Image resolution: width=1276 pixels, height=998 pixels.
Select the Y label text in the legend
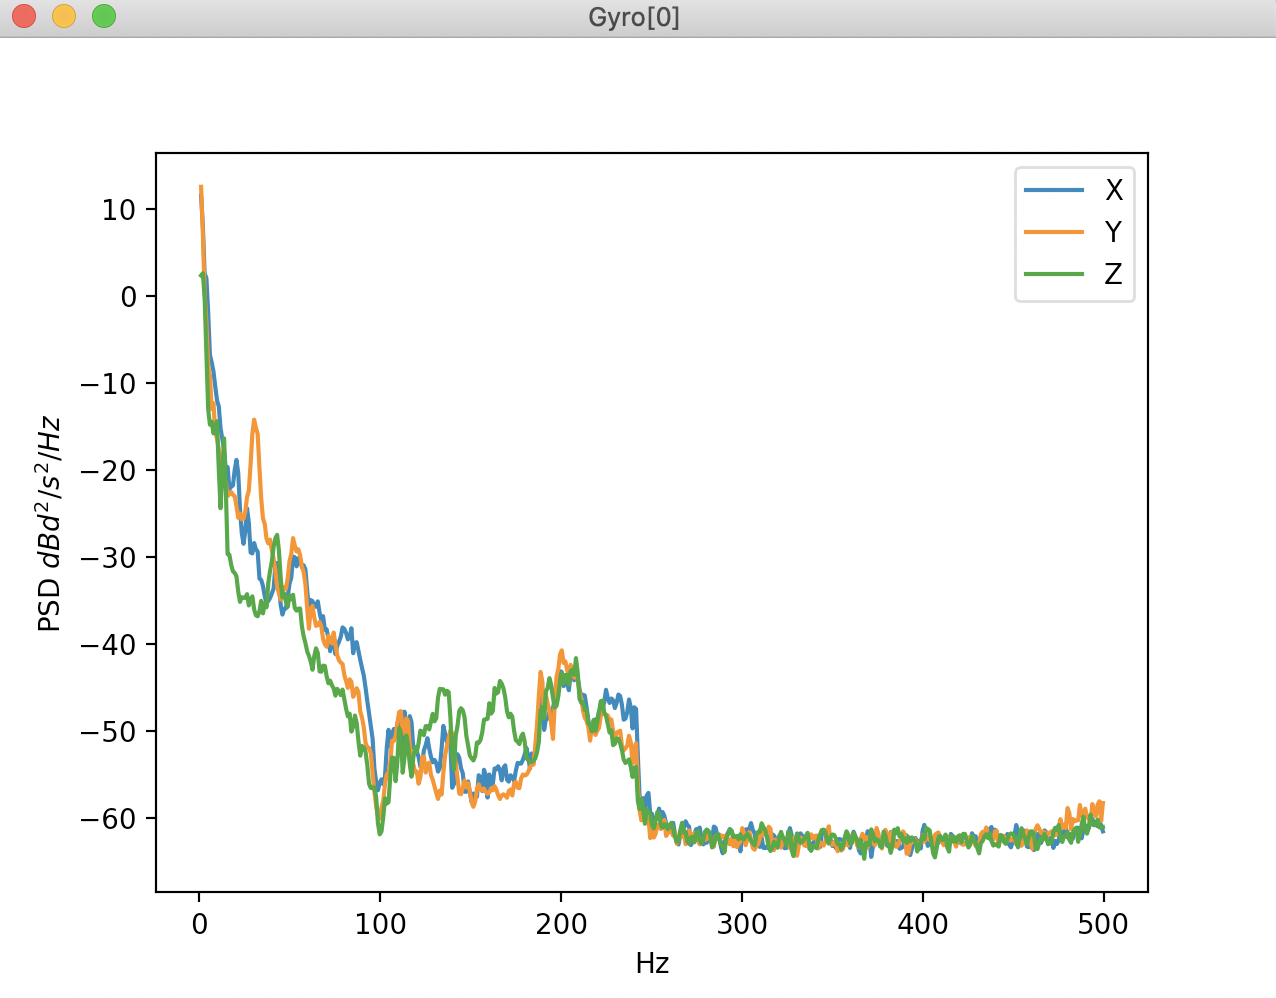1113,232
